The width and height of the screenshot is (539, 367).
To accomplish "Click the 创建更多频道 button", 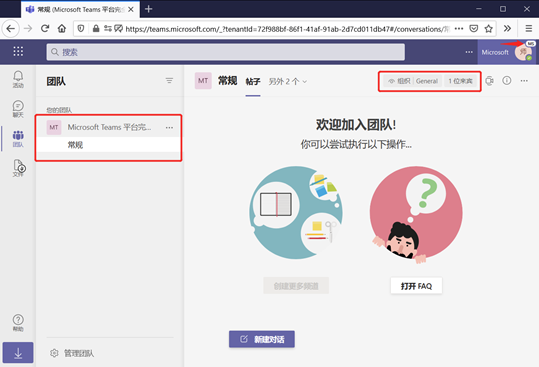I will point(296,286).
